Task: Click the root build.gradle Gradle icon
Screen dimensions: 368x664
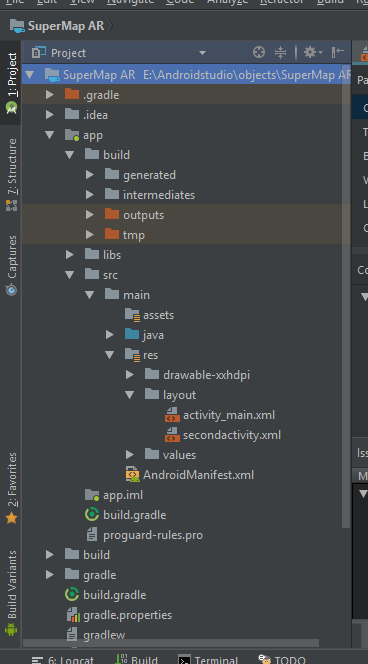Action: click(x=72, y=595)
